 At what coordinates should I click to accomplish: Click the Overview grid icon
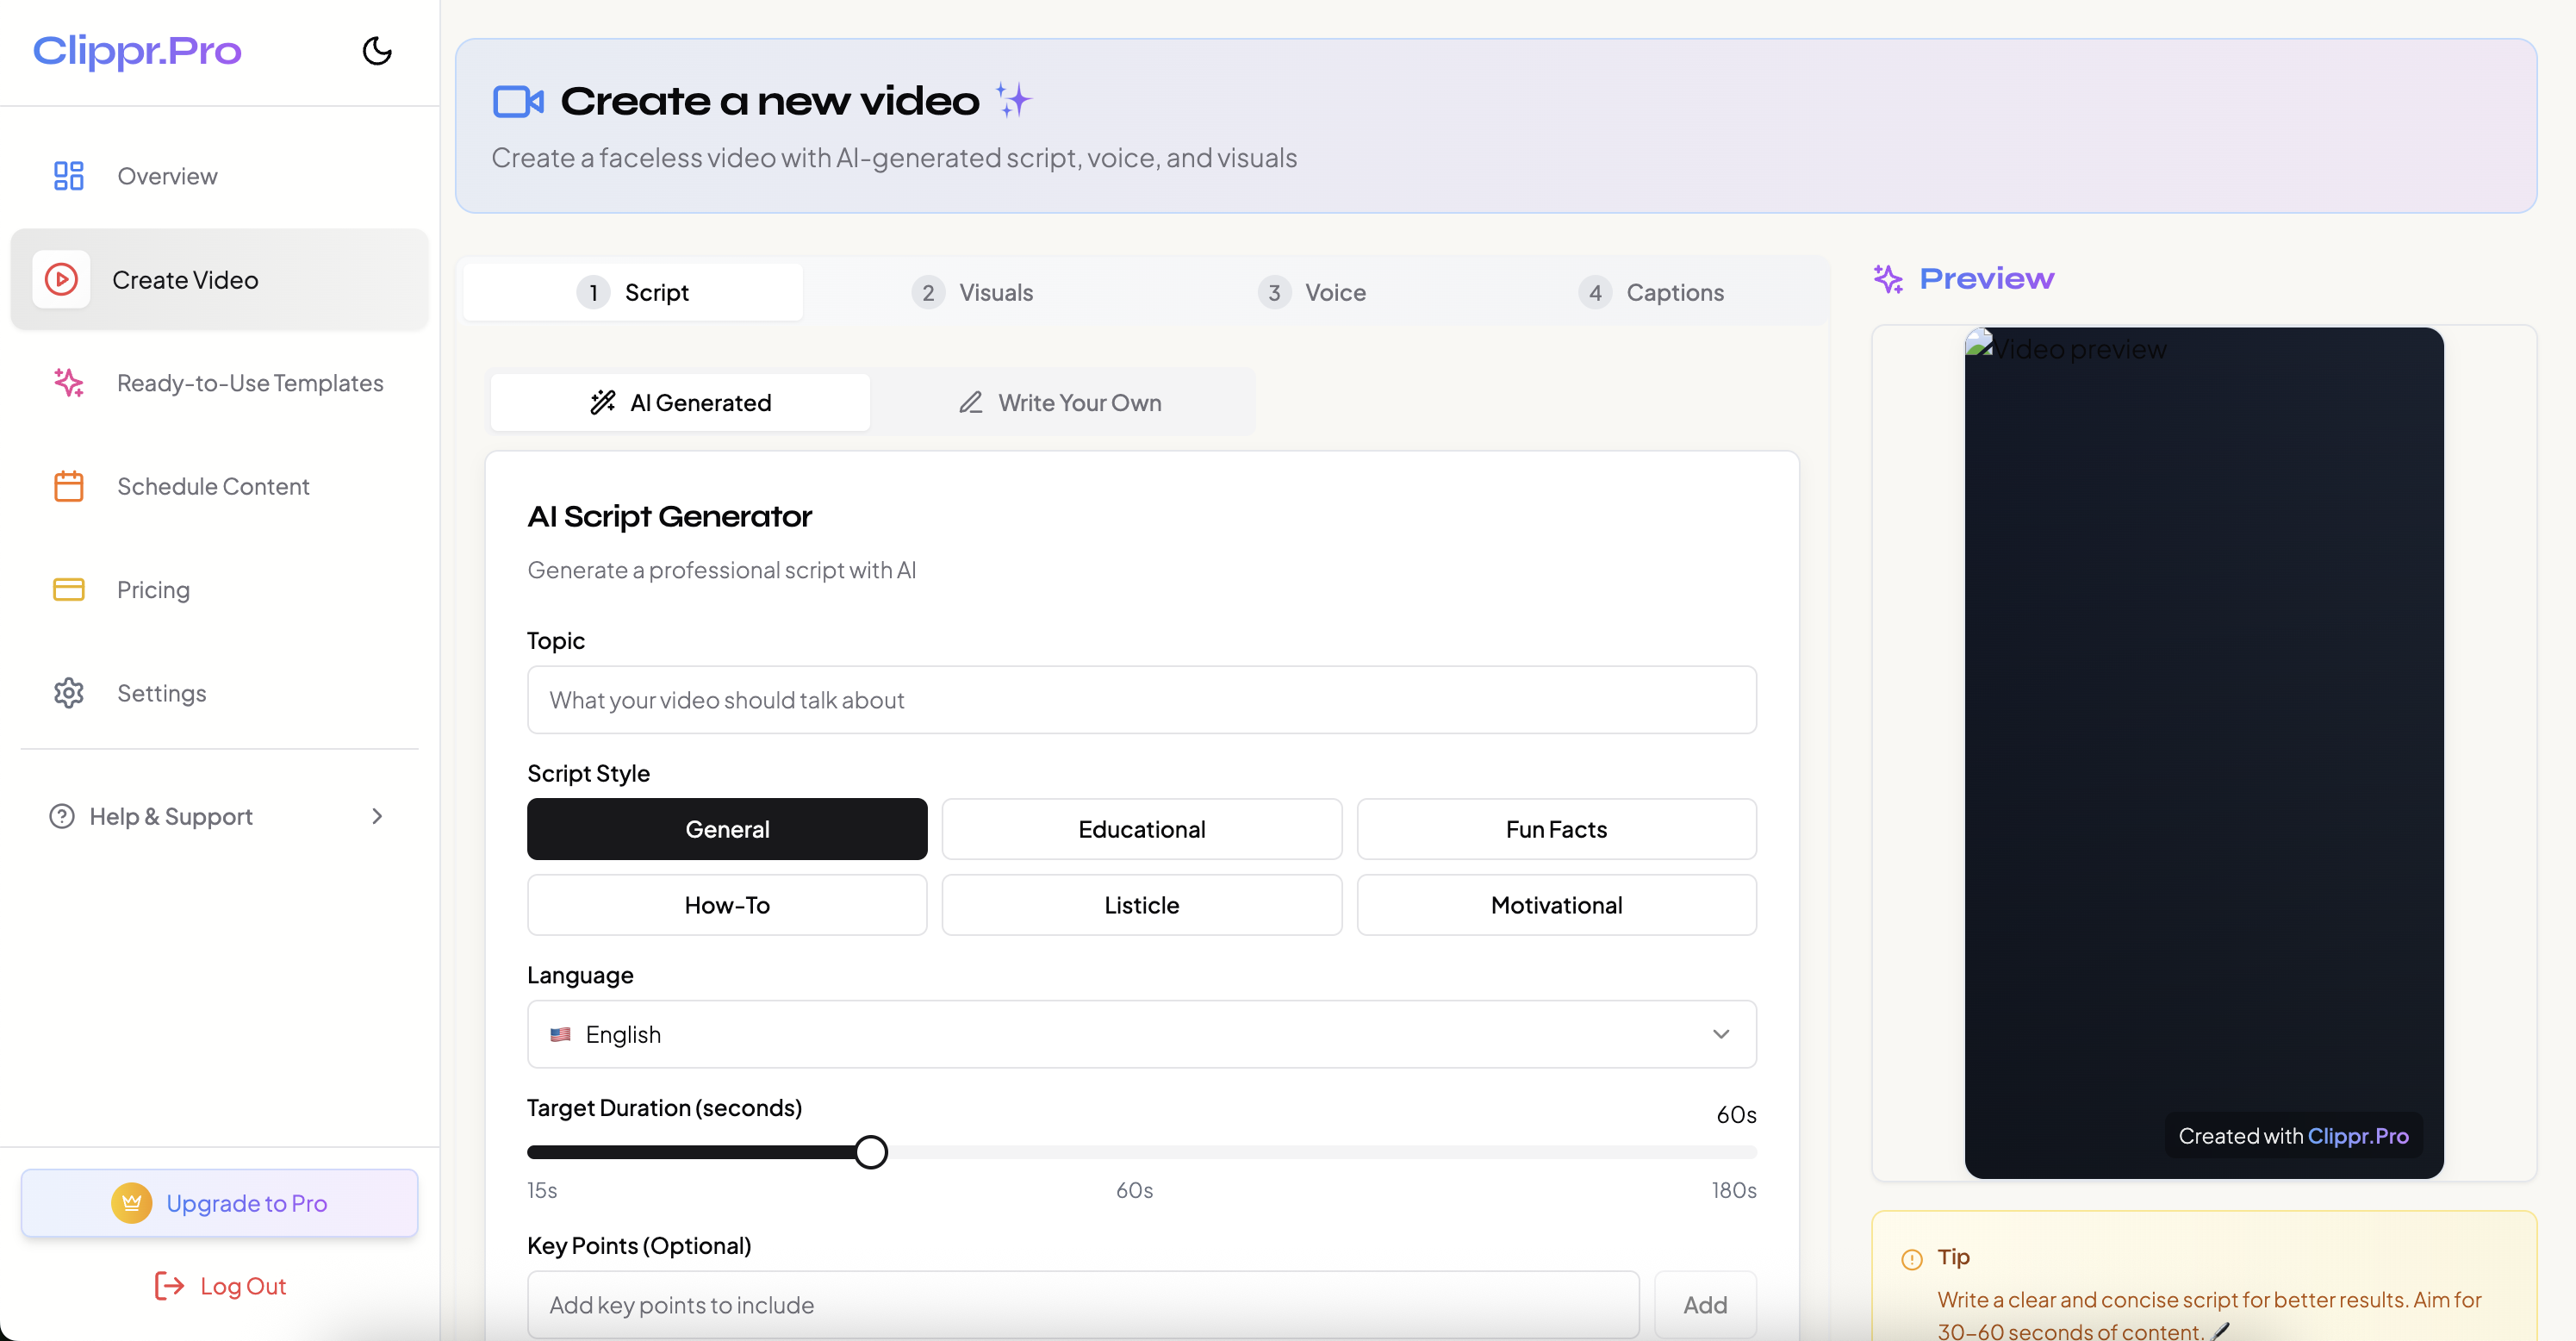pos(68,176)
